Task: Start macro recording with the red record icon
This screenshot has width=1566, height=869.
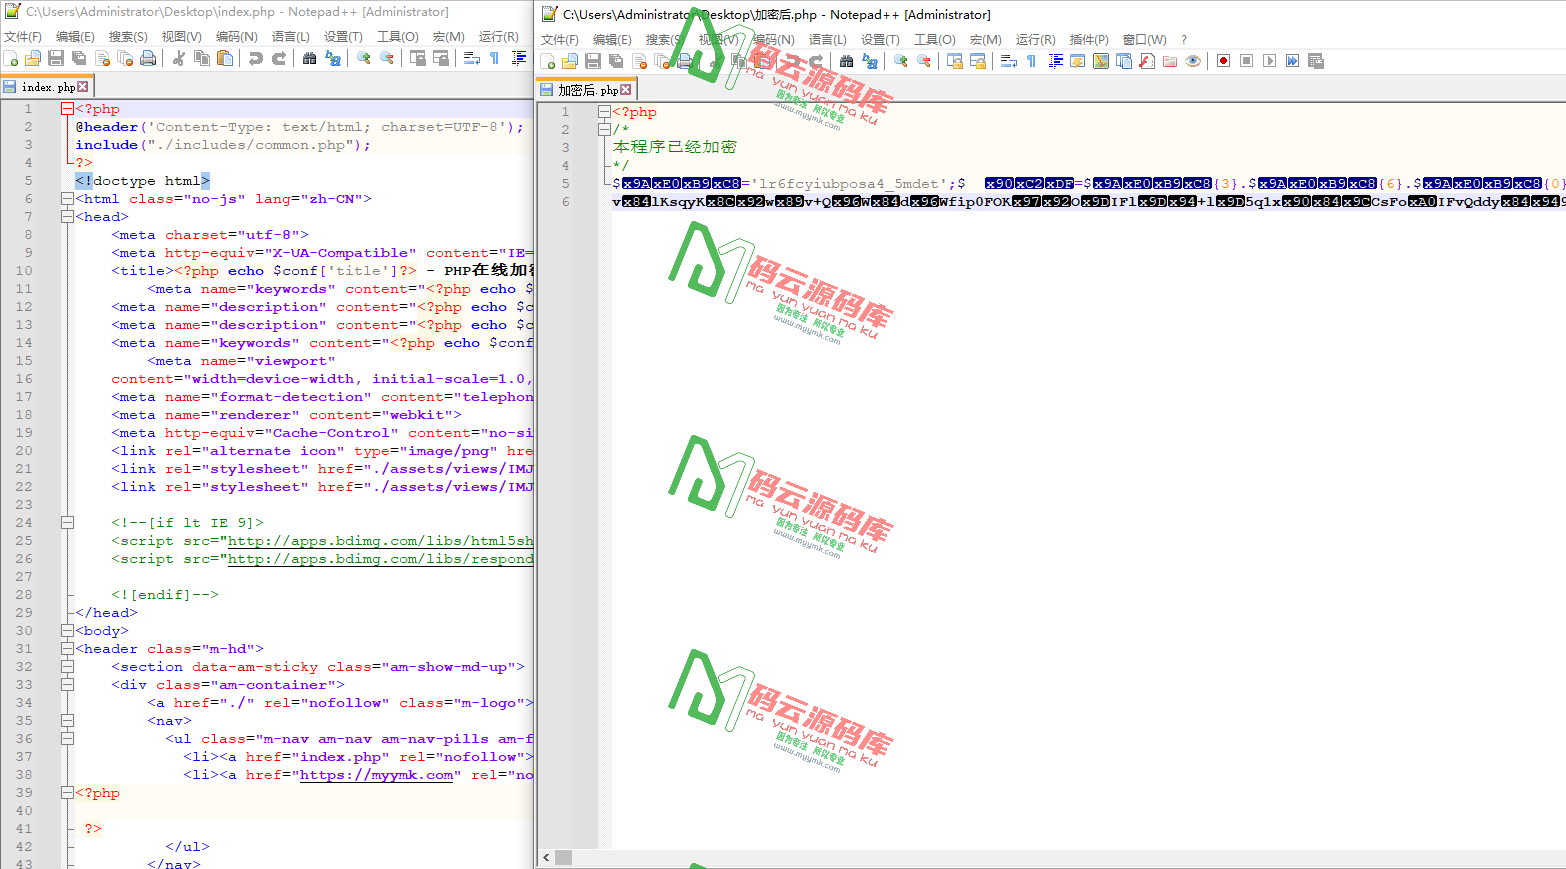Action: click(x=1223, y=61)
